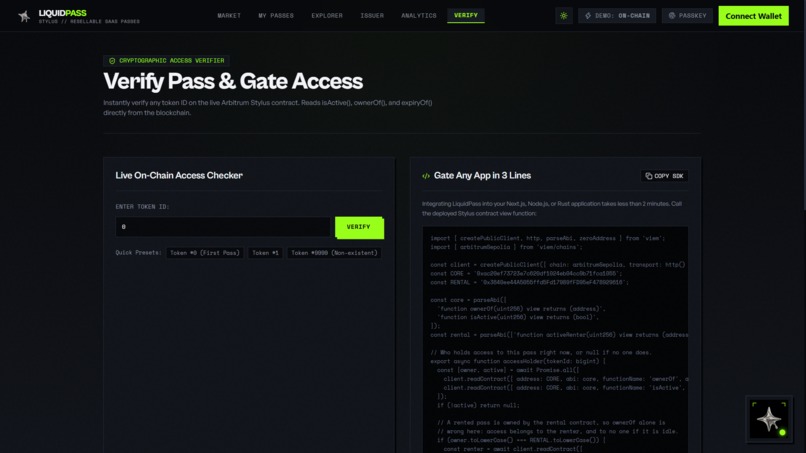This screenshot has height=453, width=806.
Task: Click the Live On-Chain Access Checker heading
Action: pyautogui.click(x=179, y=175)
